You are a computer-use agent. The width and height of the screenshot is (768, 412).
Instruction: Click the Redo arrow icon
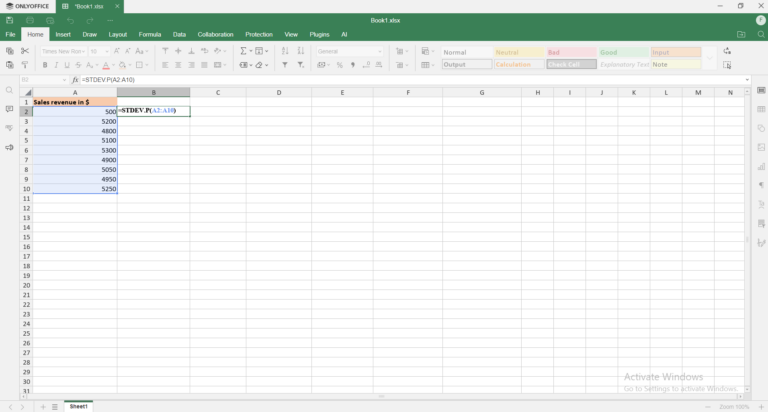coord(90,21)
